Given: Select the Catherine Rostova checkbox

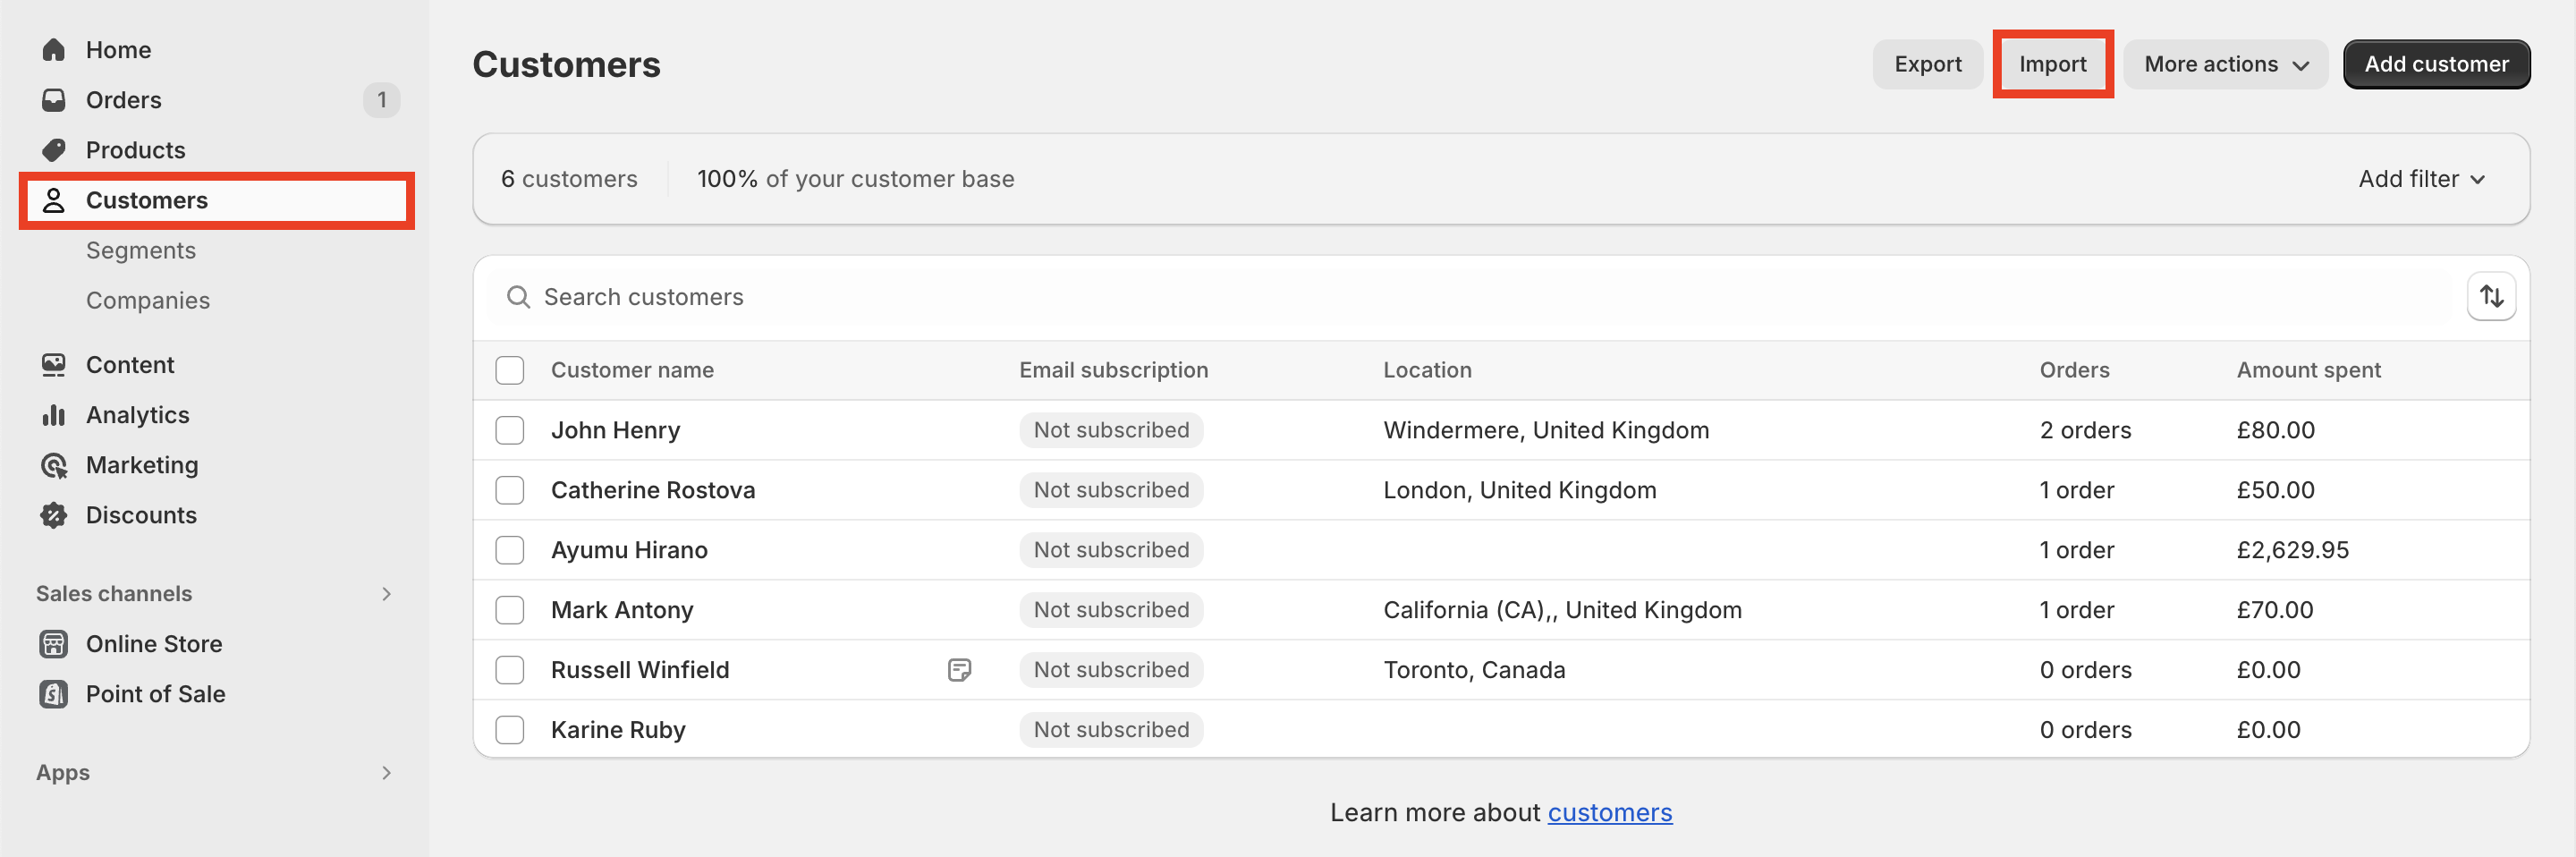Looking at the screenshot, I should [510, 490].
